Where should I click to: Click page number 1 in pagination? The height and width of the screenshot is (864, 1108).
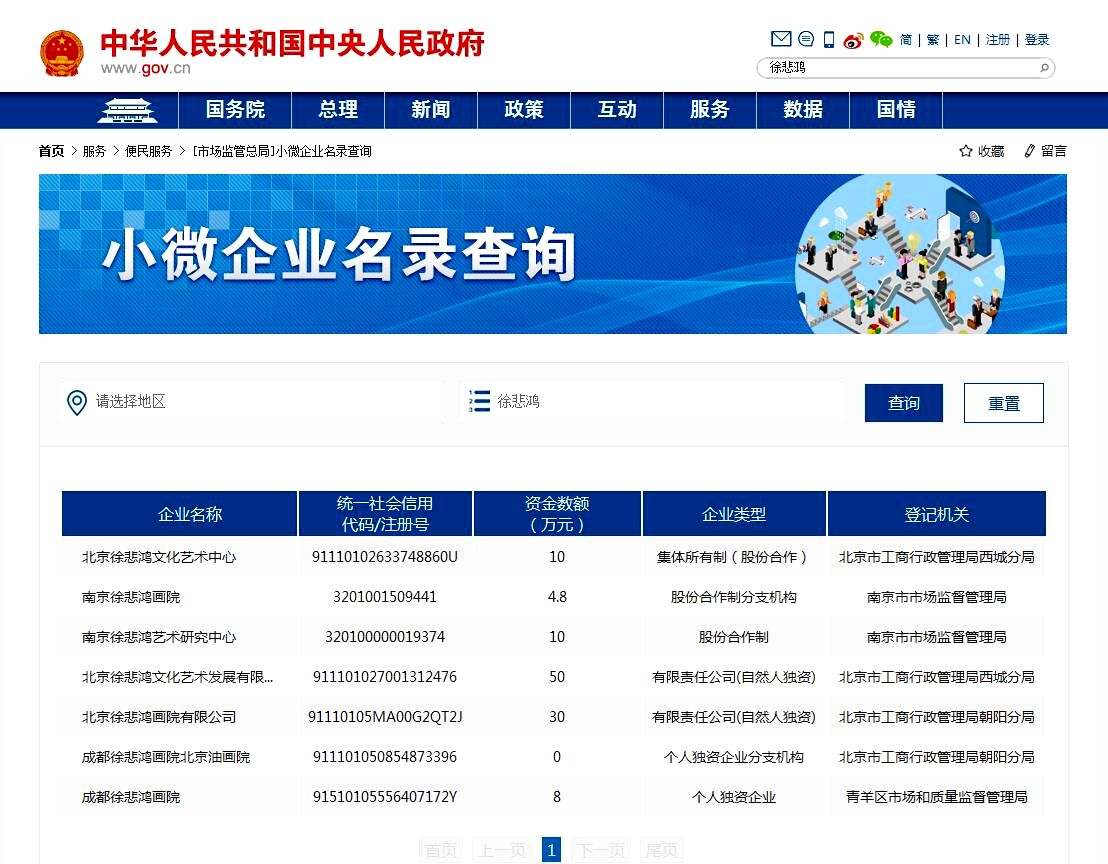(x=551, y=849)
